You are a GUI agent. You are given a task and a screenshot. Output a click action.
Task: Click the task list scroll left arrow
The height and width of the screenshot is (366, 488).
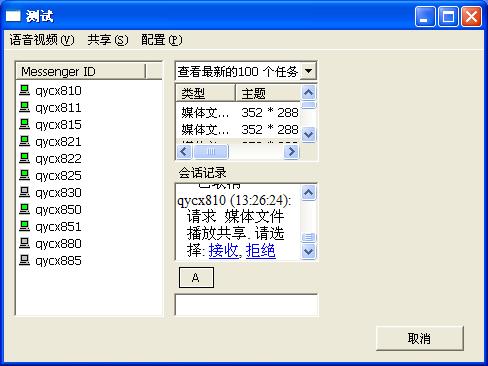184,152
